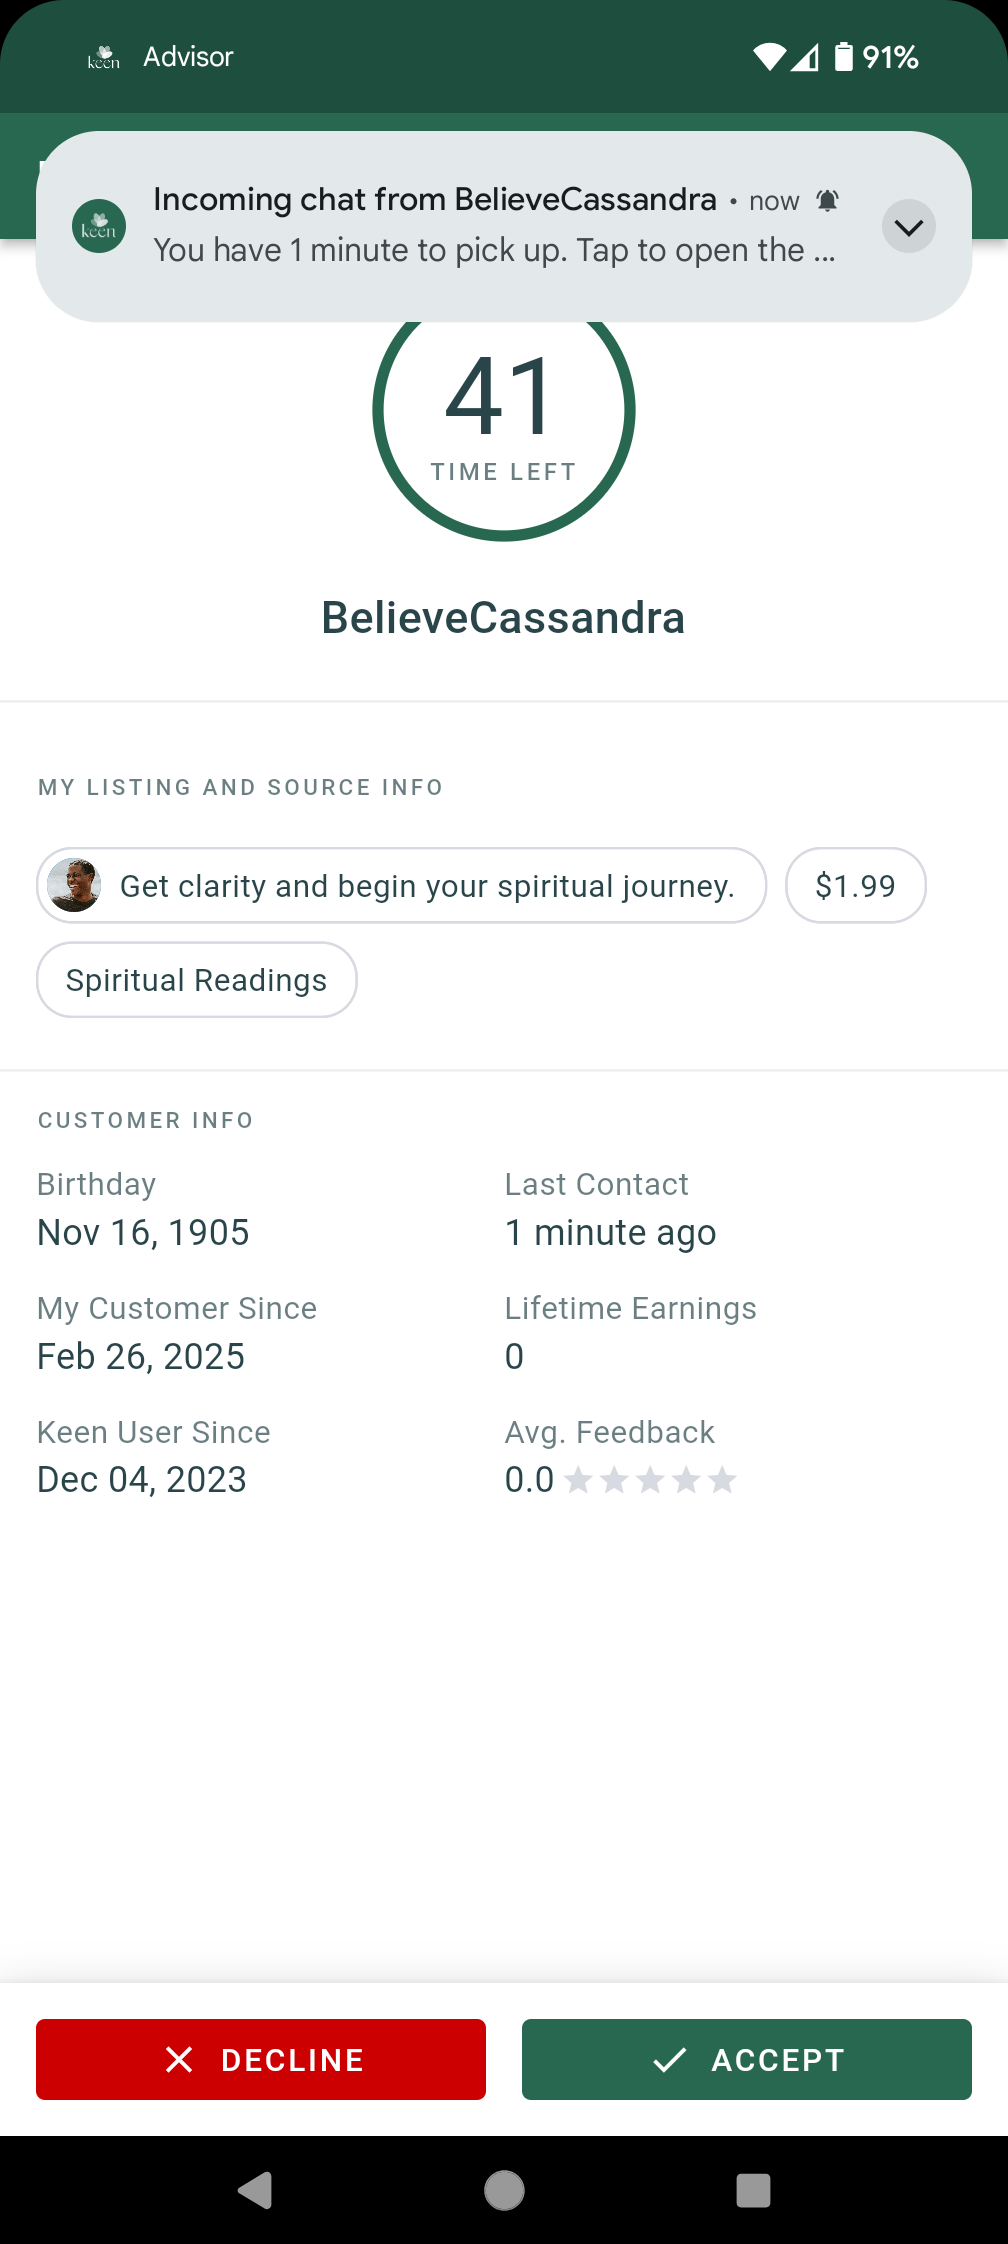Tap the advisor profile photo thumbnail
The height and width of the screenshot is (2244, 1008).
click(x=74, y=885)
